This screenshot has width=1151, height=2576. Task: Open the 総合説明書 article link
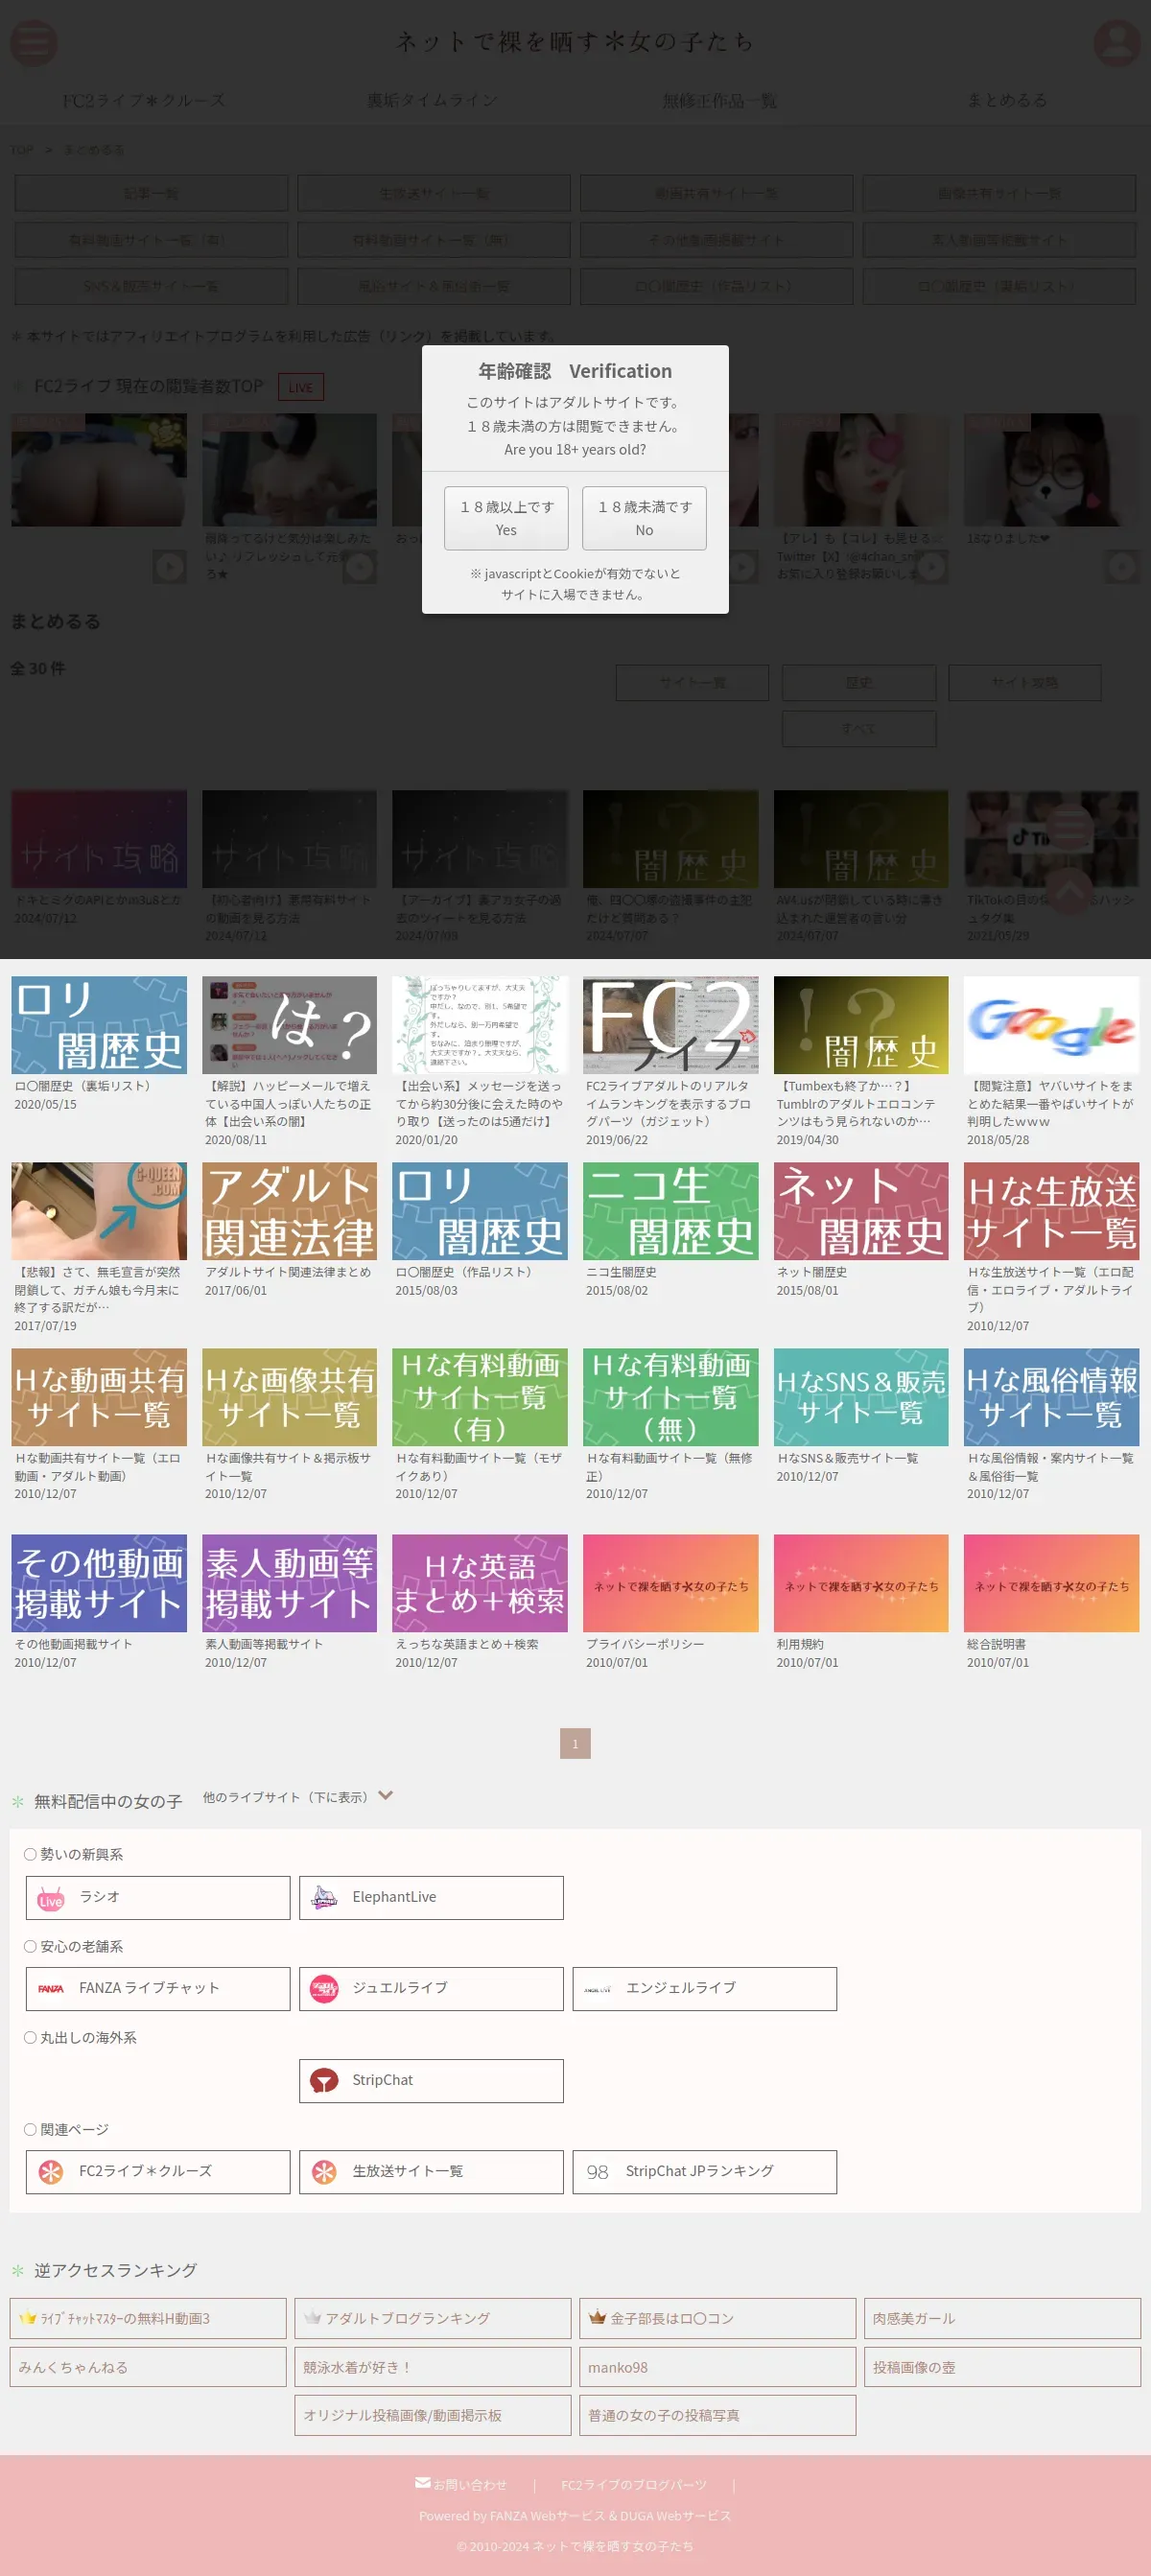coord(996,1644)
